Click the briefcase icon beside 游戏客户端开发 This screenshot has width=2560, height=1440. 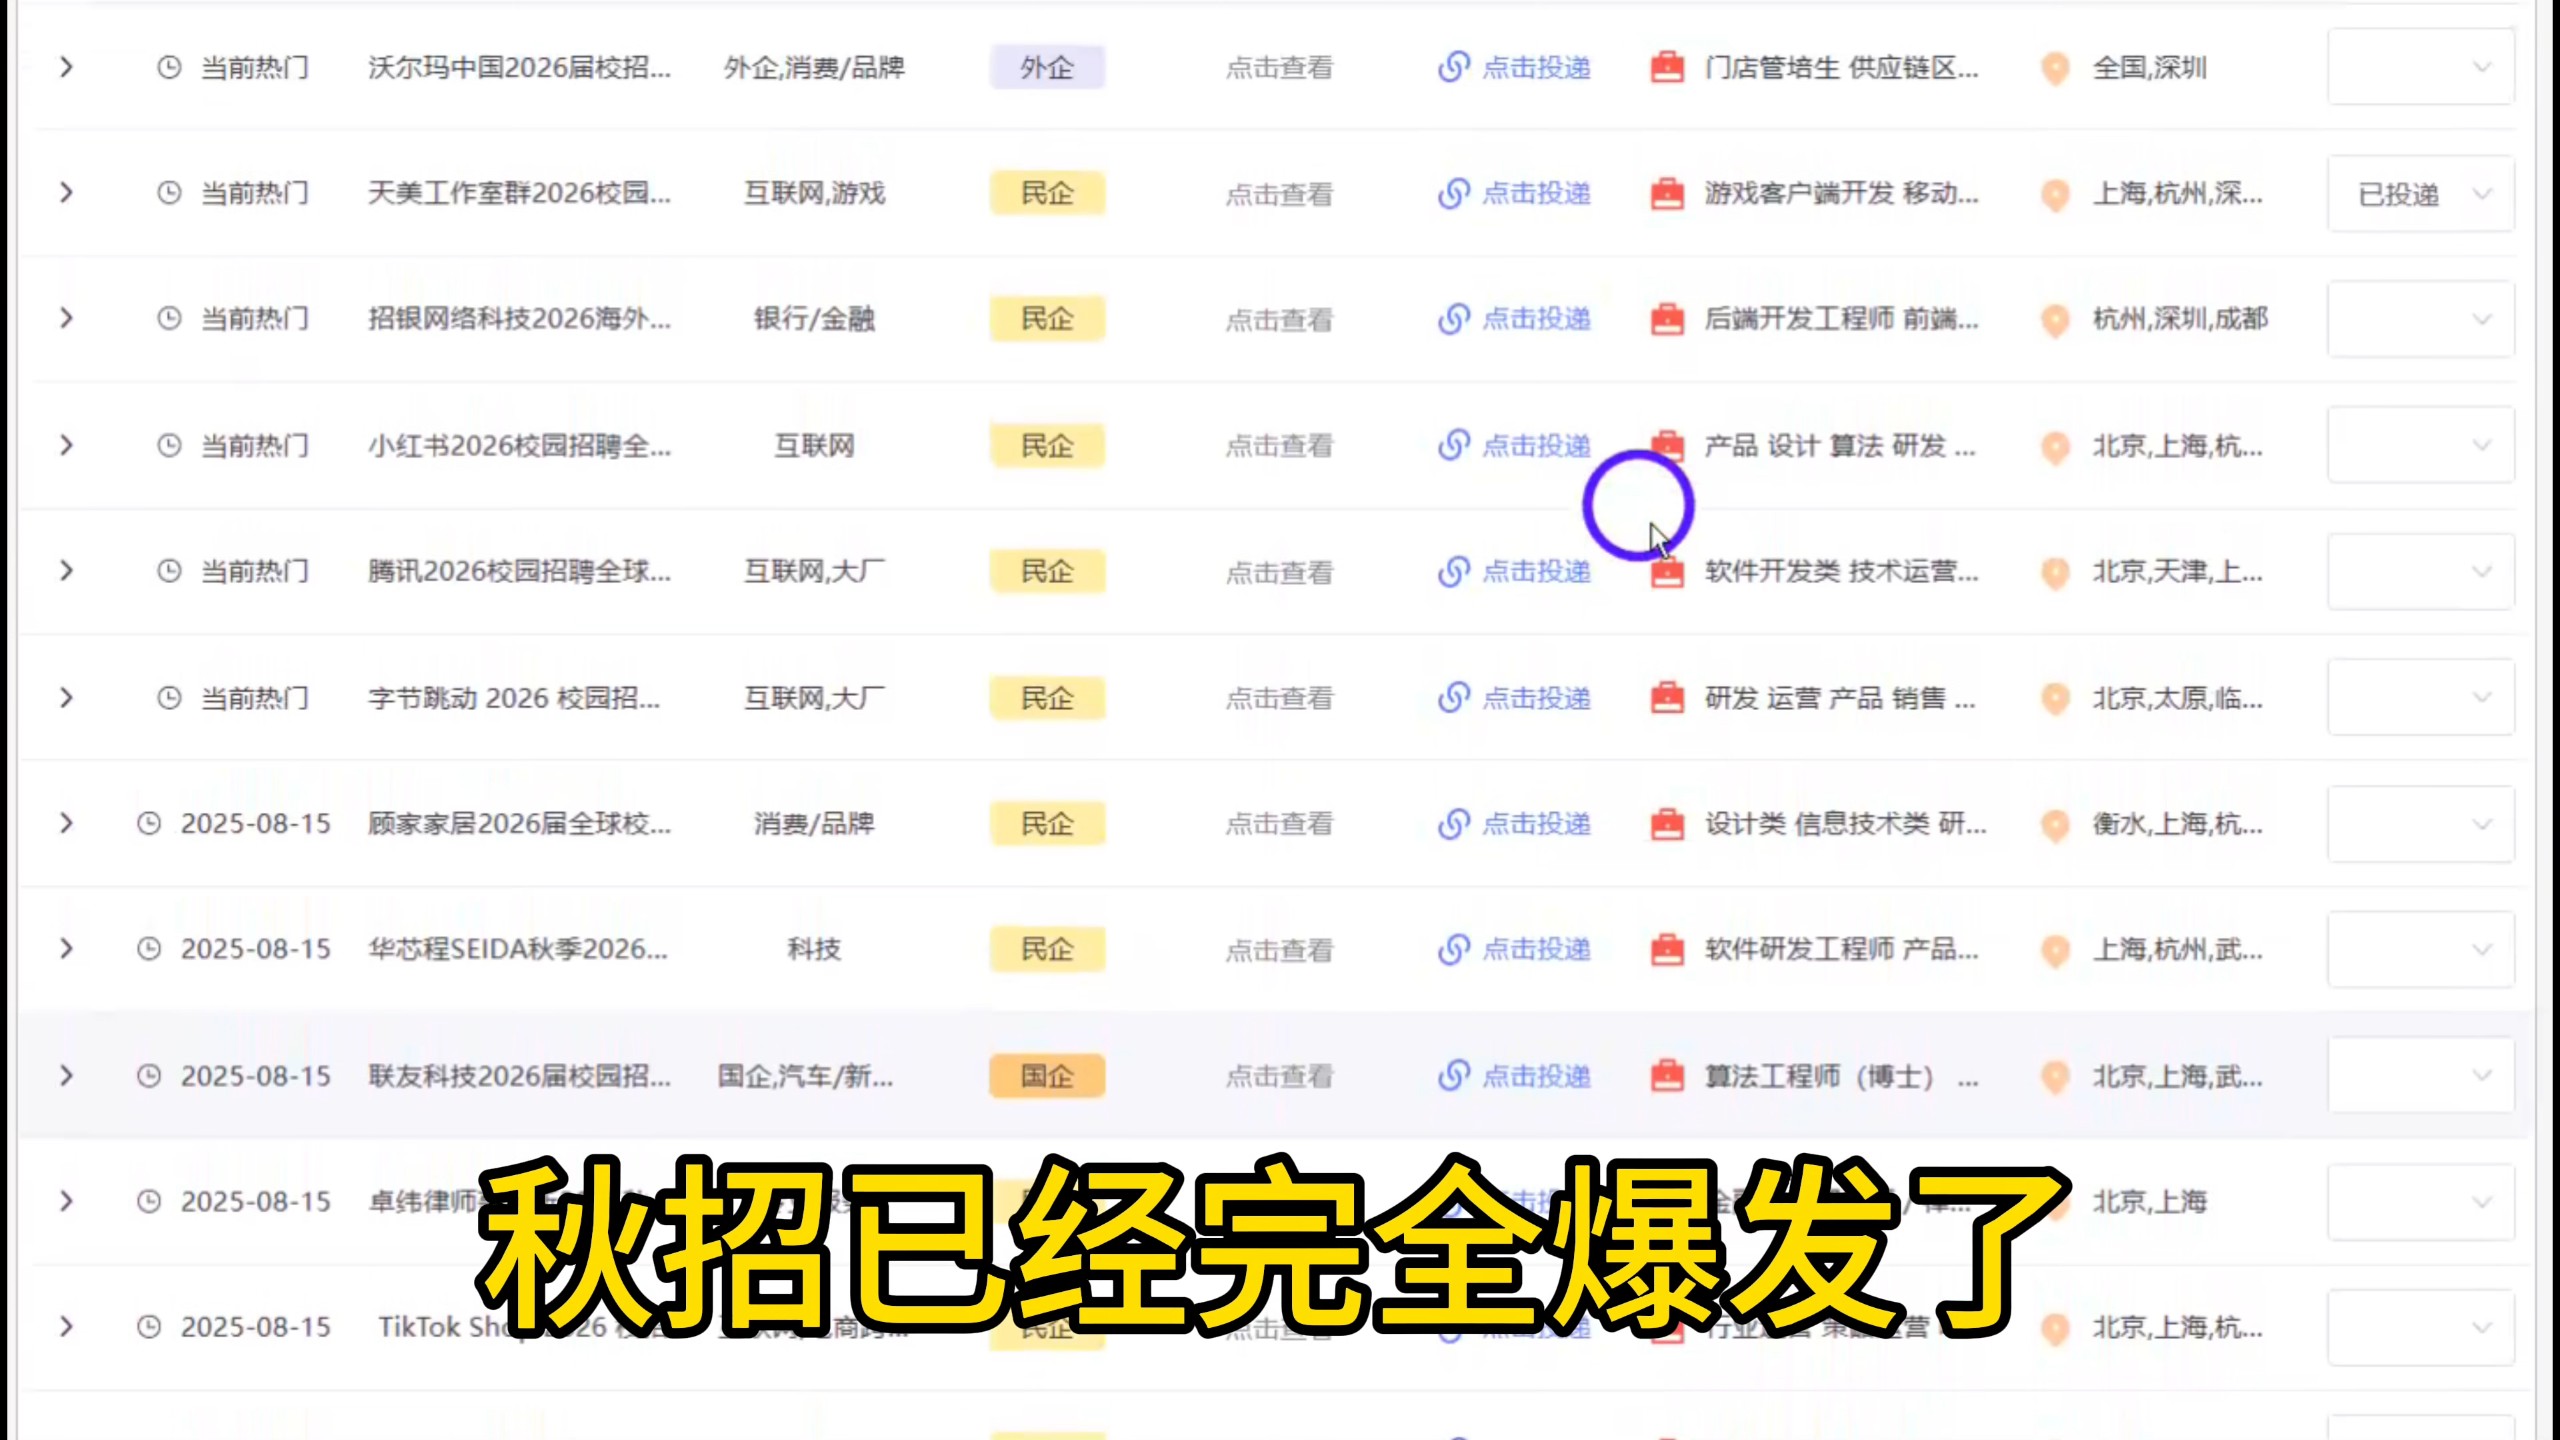pos(1667,193)
